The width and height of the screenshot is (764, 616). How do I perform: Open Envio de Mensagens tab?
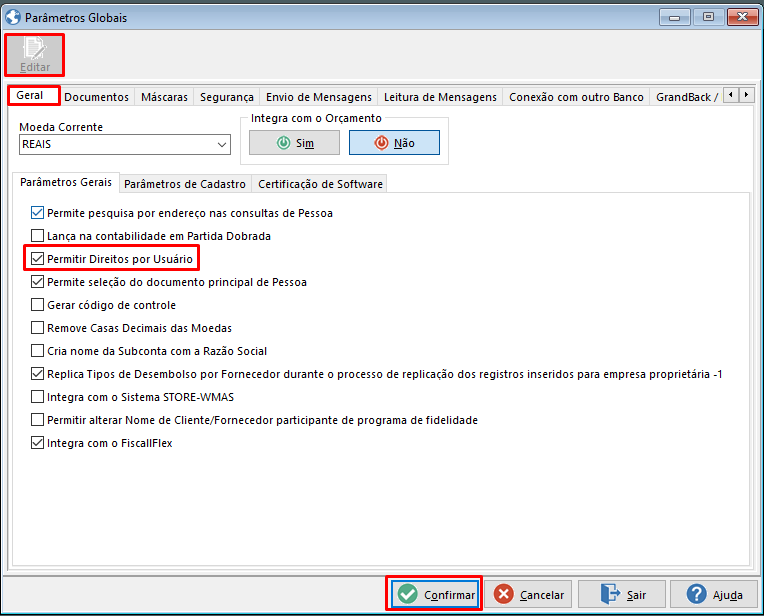319,97
